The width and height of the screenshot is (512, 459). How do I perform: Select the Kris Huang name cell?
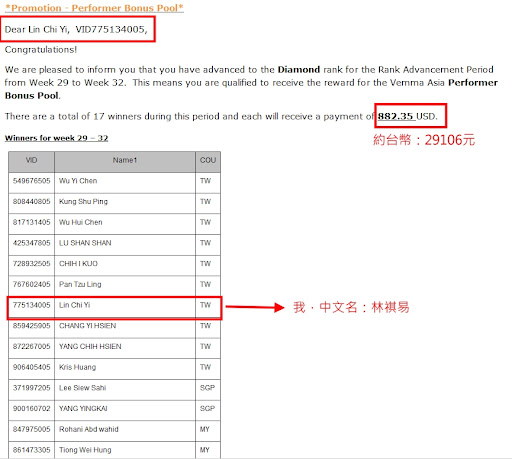click(125, 368)
